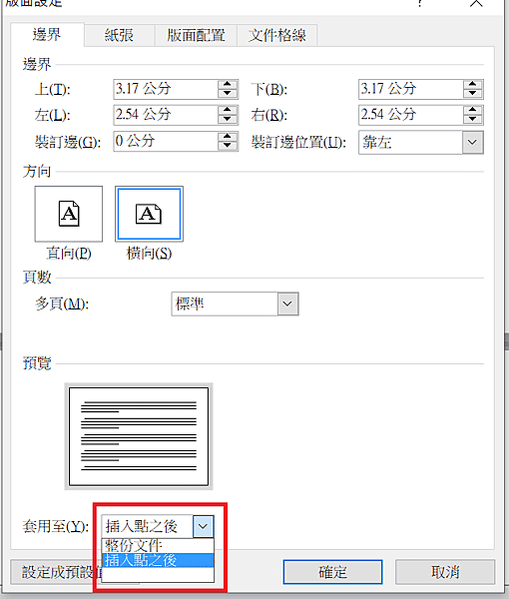Click the 左(L) margin input field
The image size is (509, 599).
click(x=165, y=115)
